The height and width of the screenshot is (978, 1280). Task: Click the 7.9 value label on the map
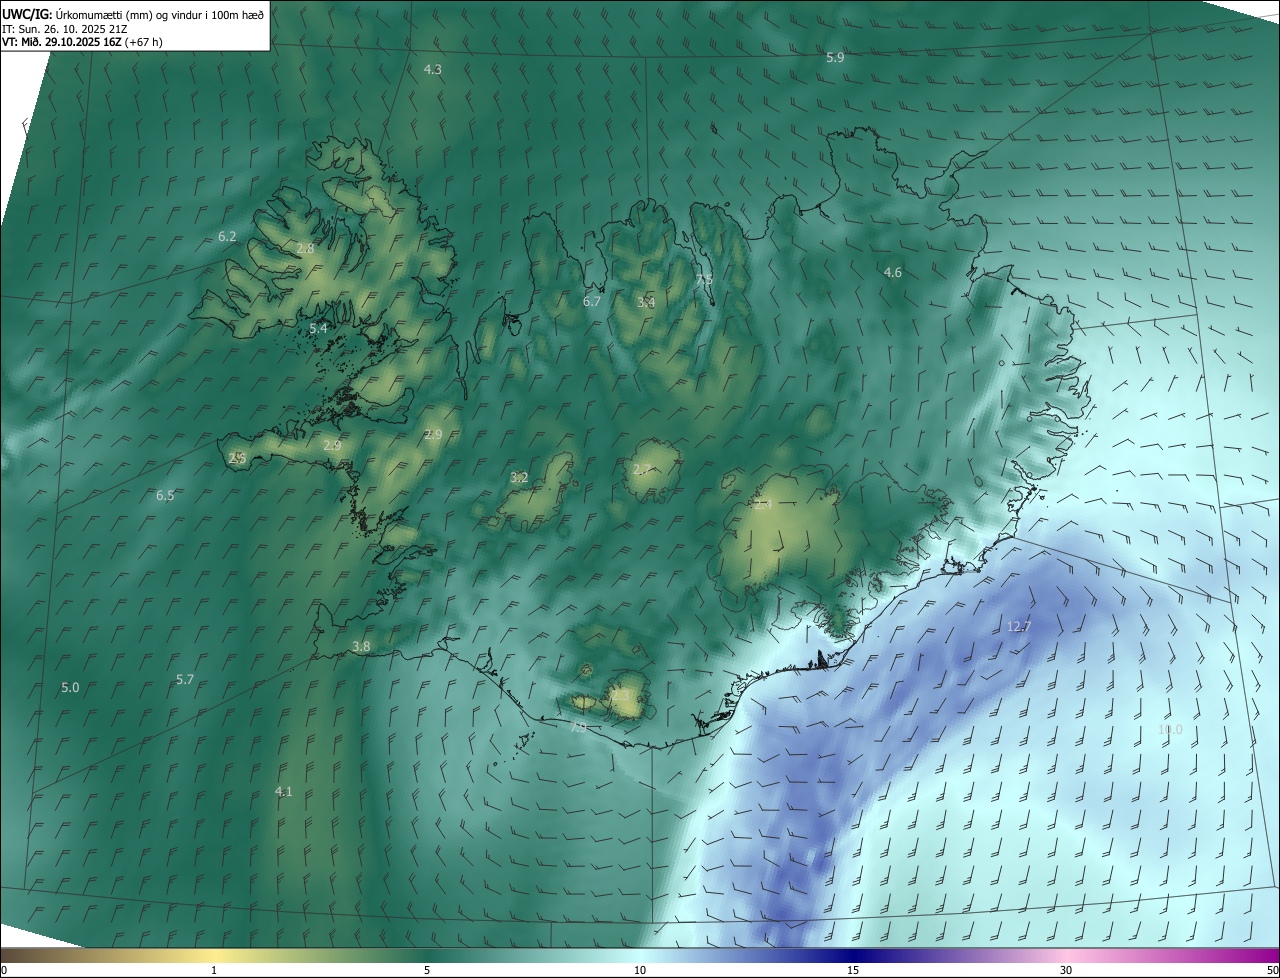click(x=578, y=727)
